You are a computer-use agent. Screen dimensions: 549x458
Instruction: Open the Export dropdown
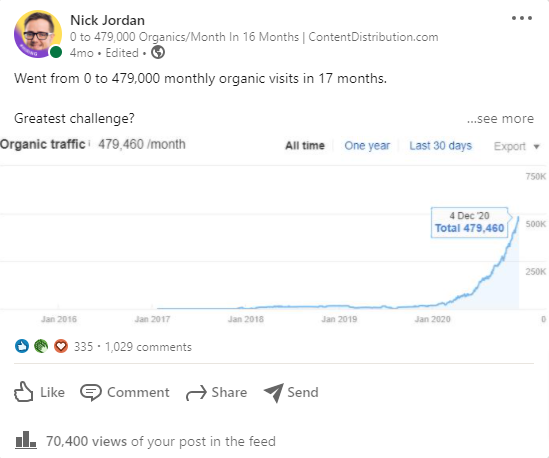coord(516,146)
